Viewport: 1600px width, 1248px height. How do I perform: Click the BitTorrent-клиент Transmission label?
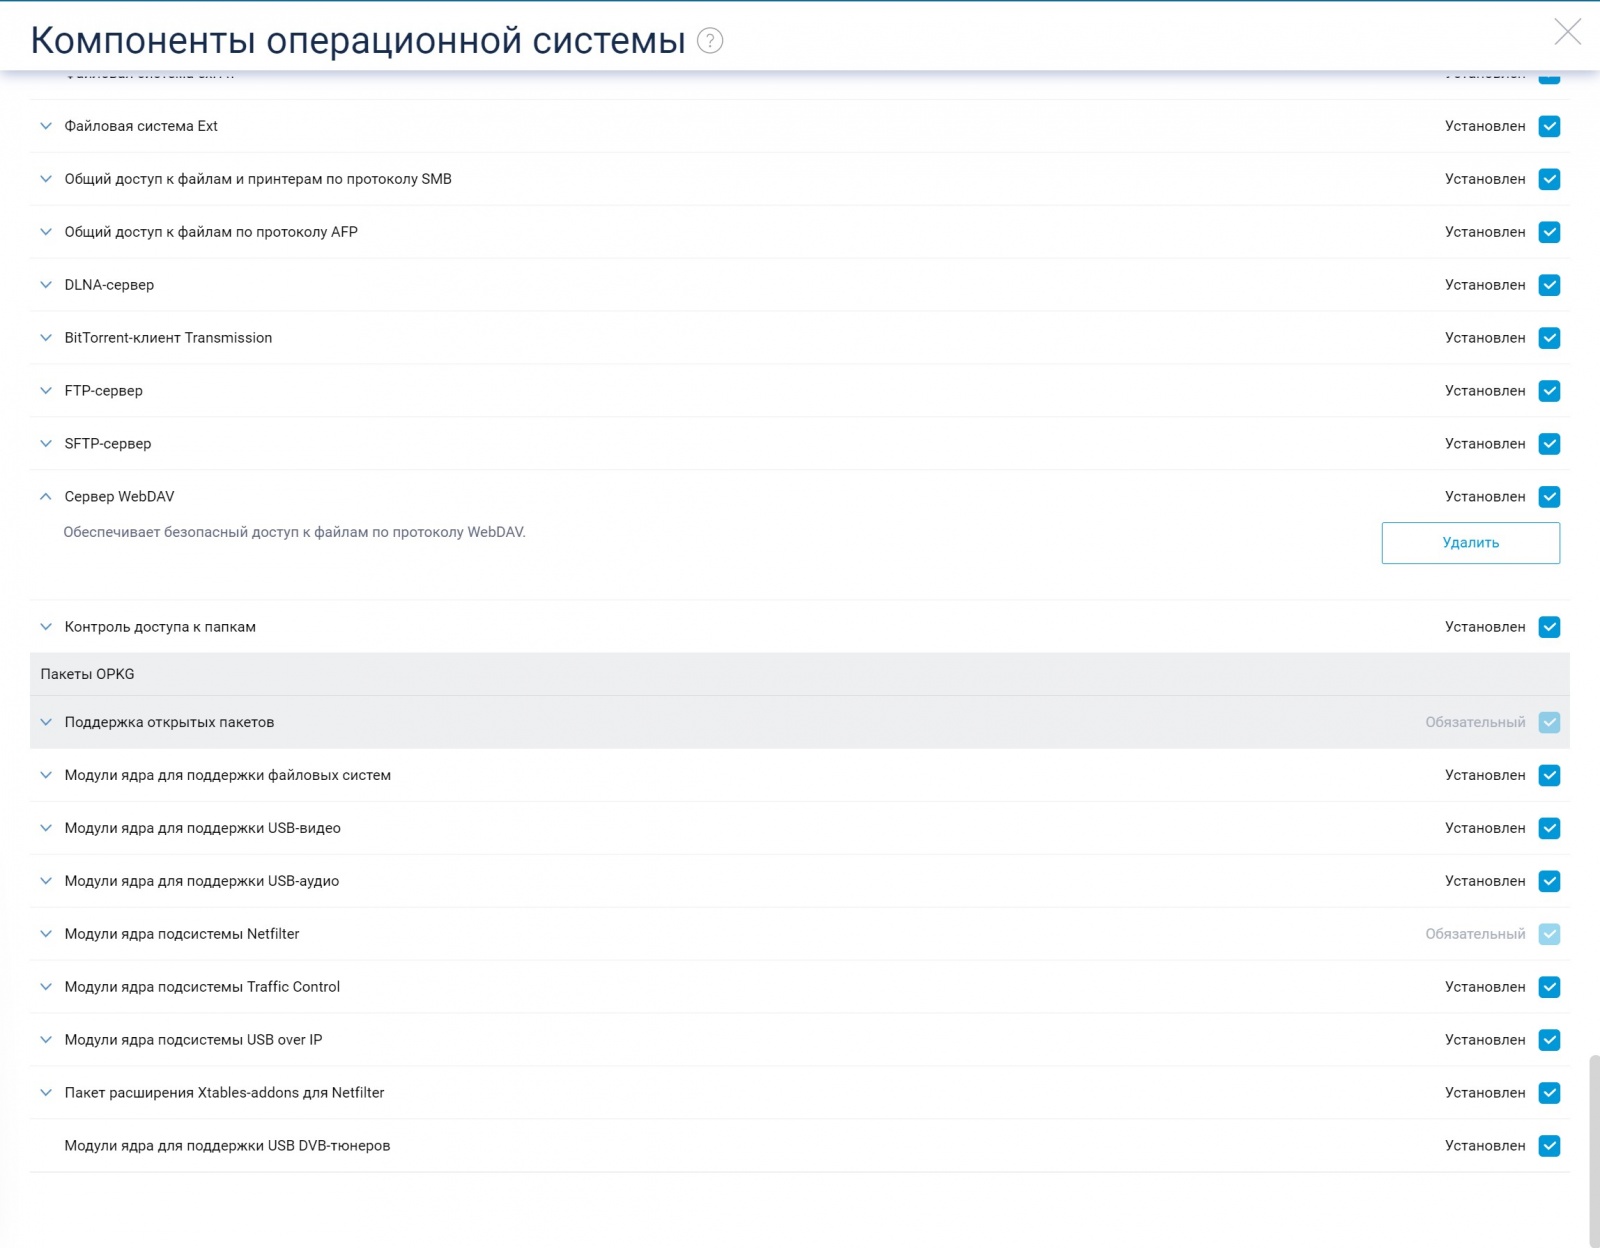tap(168, 338)
